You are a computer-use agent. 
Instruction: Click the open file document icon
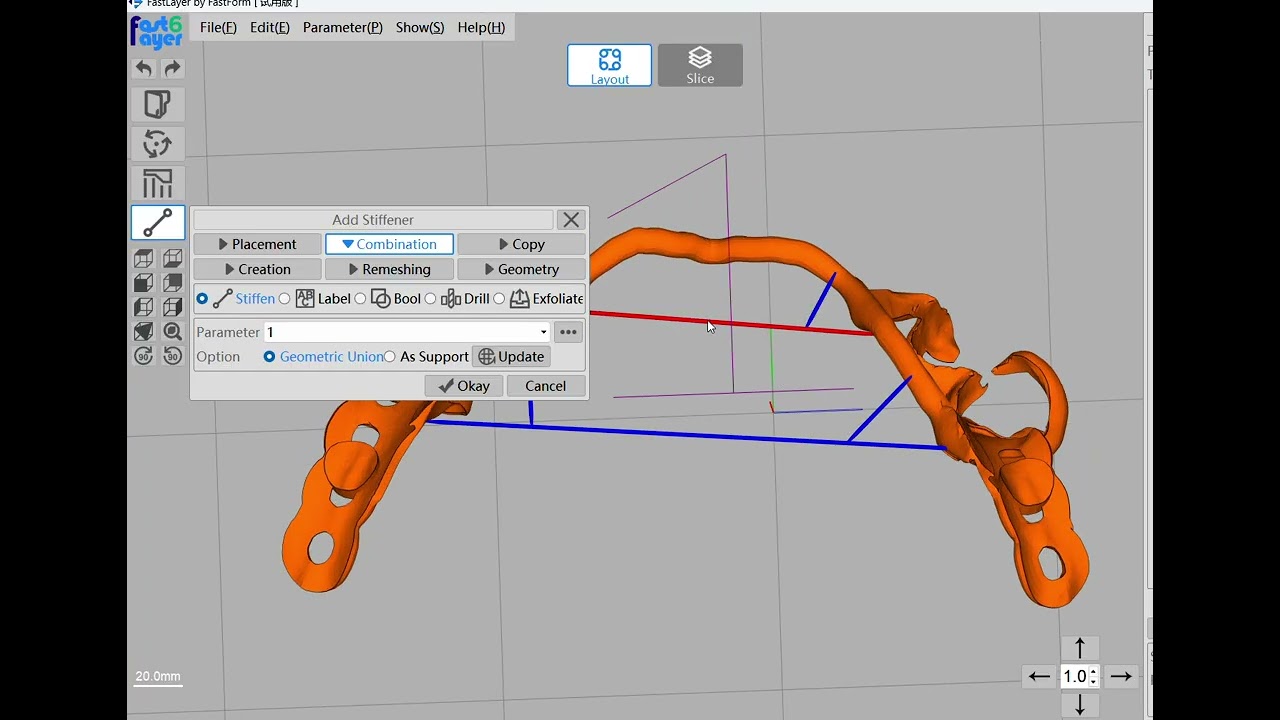click(x=157, y=104)
